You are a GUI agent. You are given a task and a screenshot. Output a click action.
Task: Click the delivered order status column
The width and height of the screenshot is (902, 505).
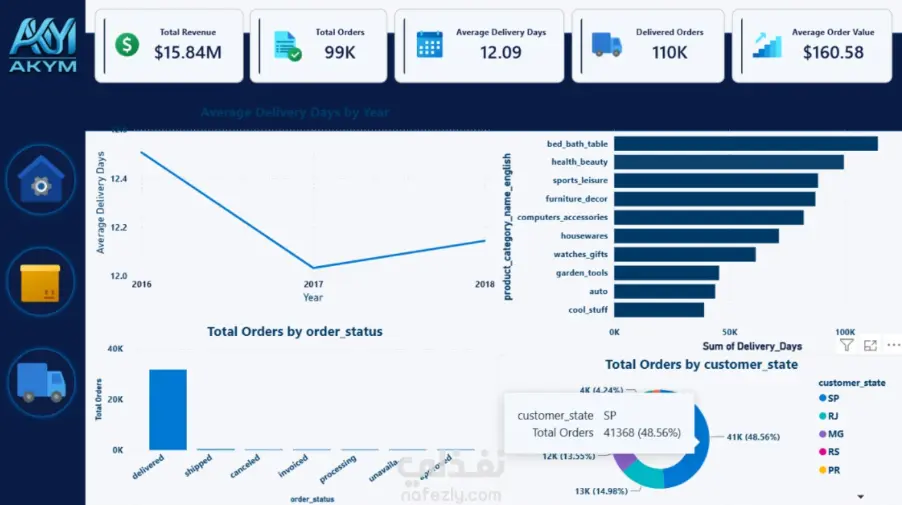[x=167, y=410]
